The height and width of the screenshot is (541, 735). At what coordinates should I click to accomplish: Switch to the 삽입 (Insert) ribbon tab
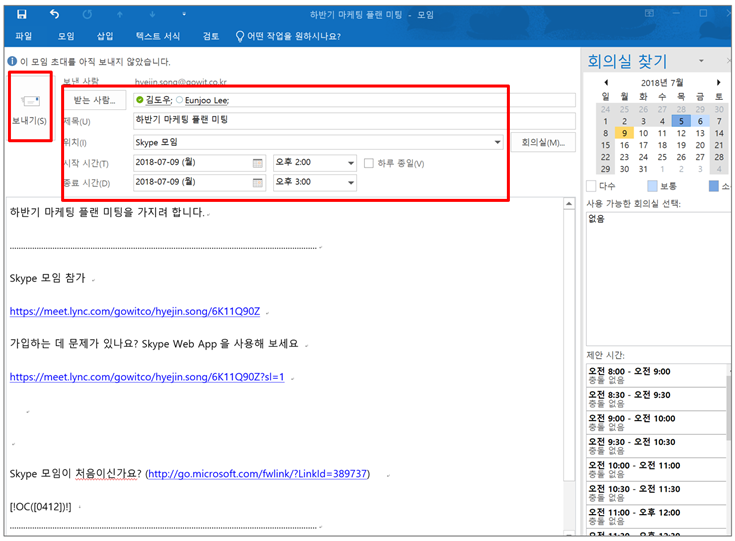click(105, 36)
